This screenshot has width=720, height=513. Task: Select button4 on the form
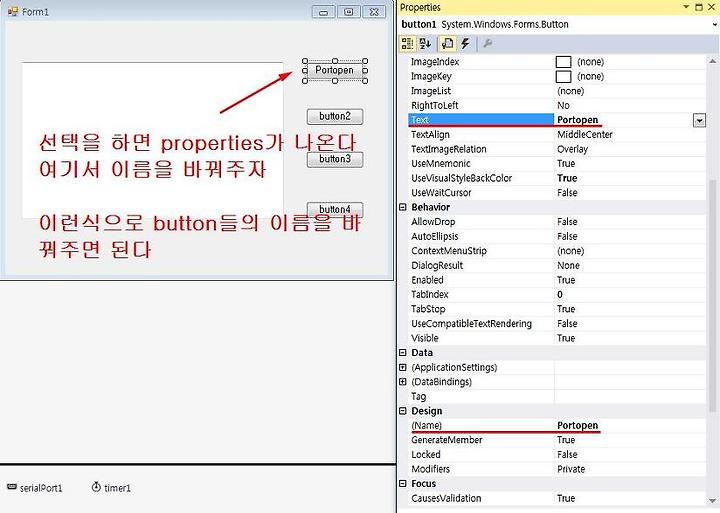335,209
